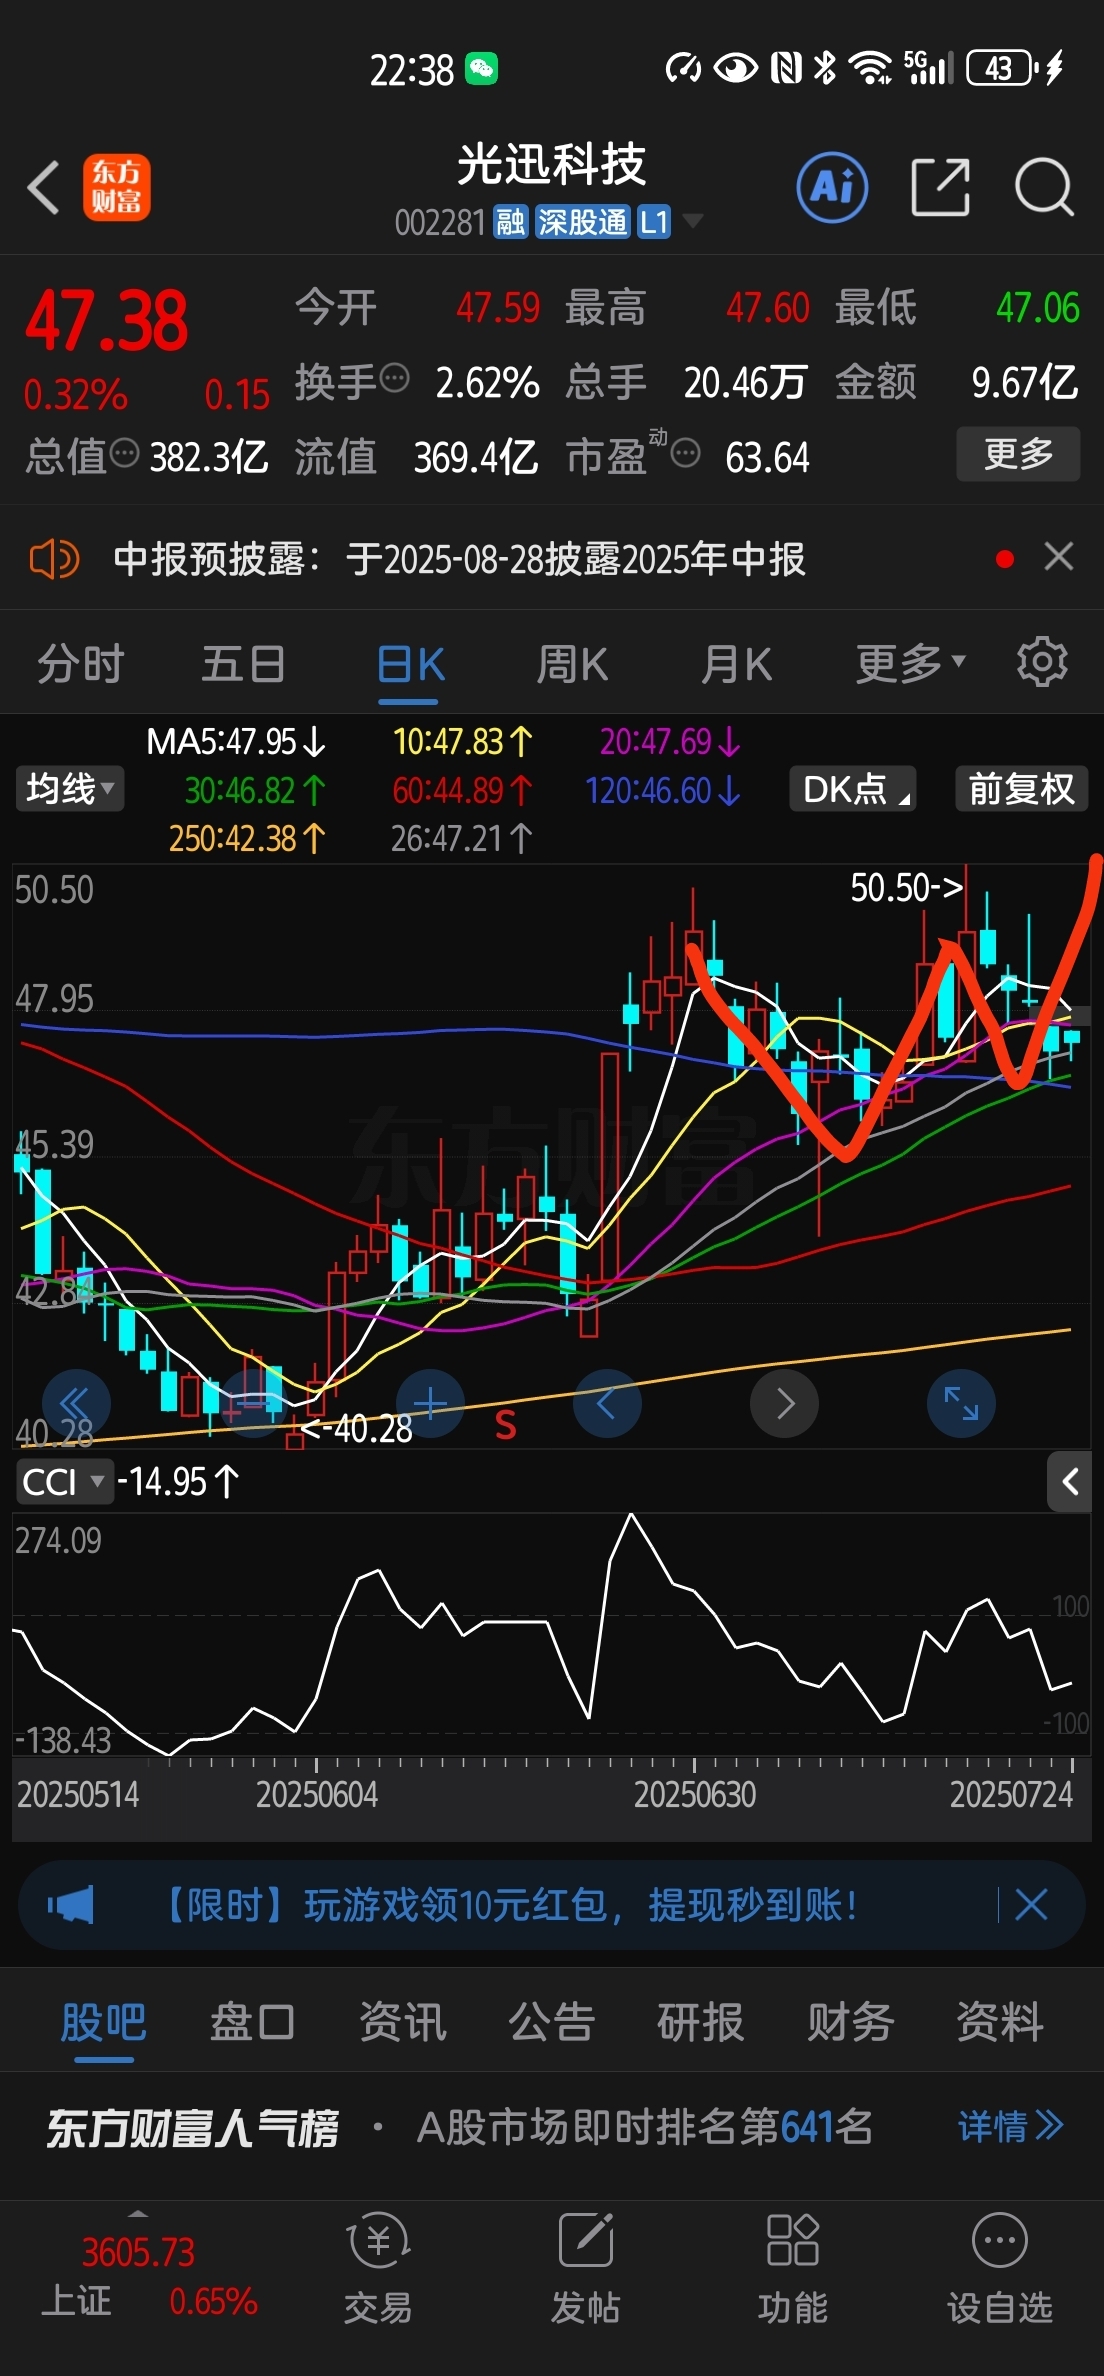Screen dimensions: 1104x2376
Task: Tap the red S sell marker
Action: (506, 1425)
